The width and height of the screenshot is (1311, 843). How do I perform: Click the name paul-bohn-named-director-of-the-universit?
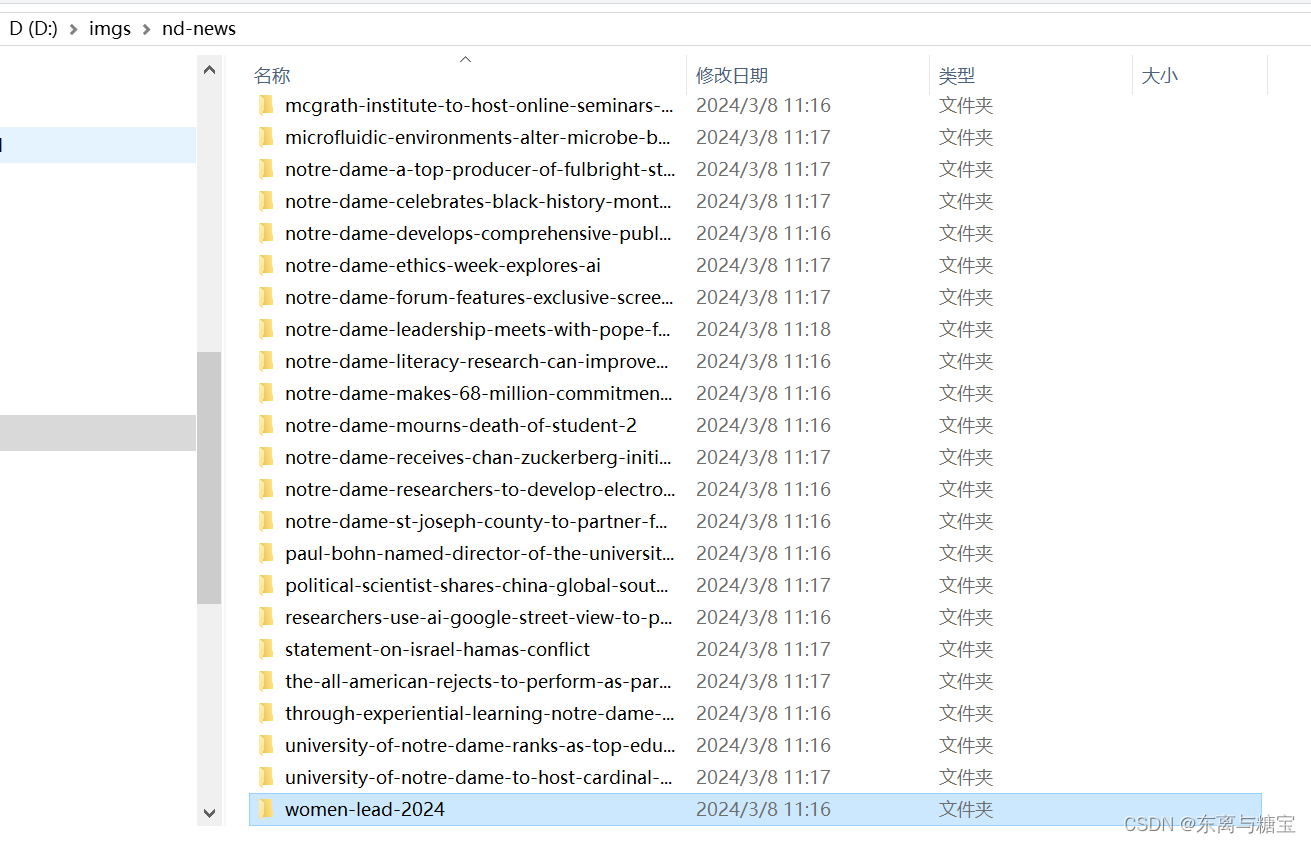[480, 553]
